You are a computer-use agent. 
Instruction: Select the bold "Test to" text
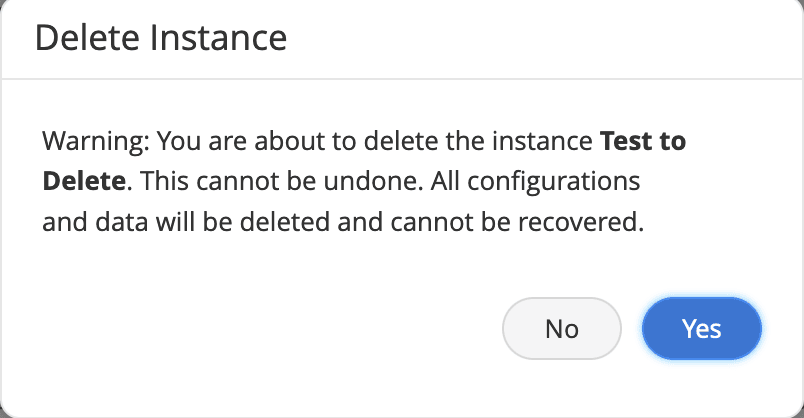pyautogui.click(x=642, y=141)
